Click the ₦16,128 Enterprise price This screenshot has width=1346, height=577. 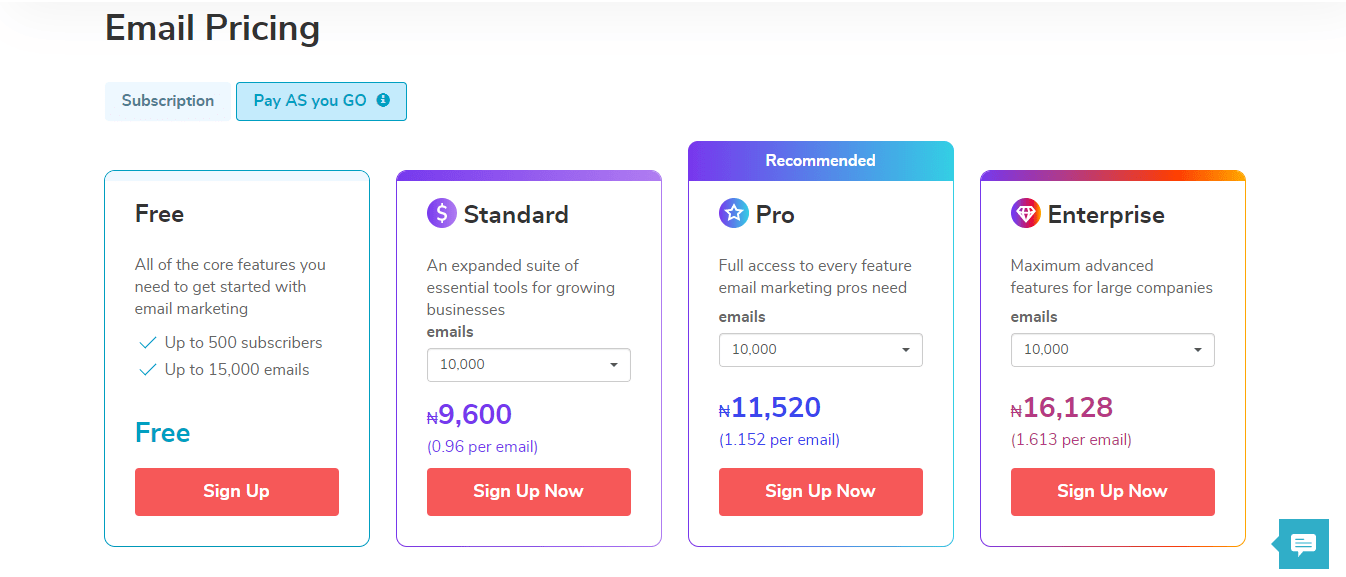point(1062,408)
